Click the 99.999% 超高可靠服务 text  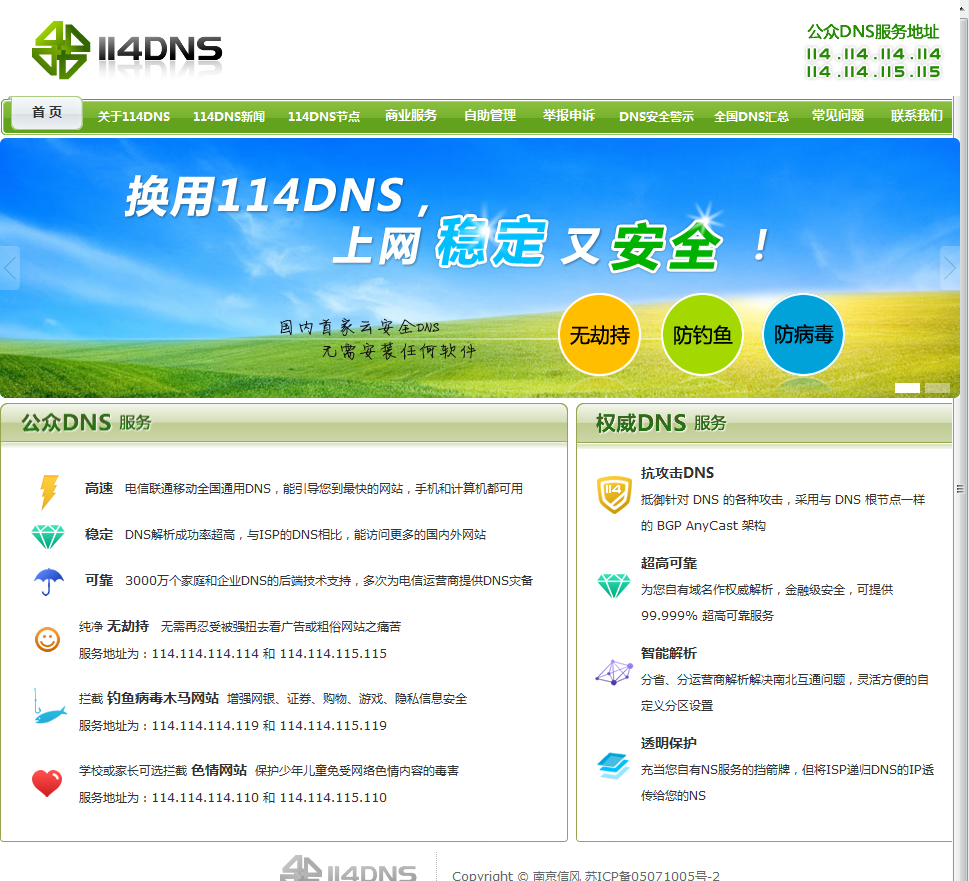pos(707,616)
